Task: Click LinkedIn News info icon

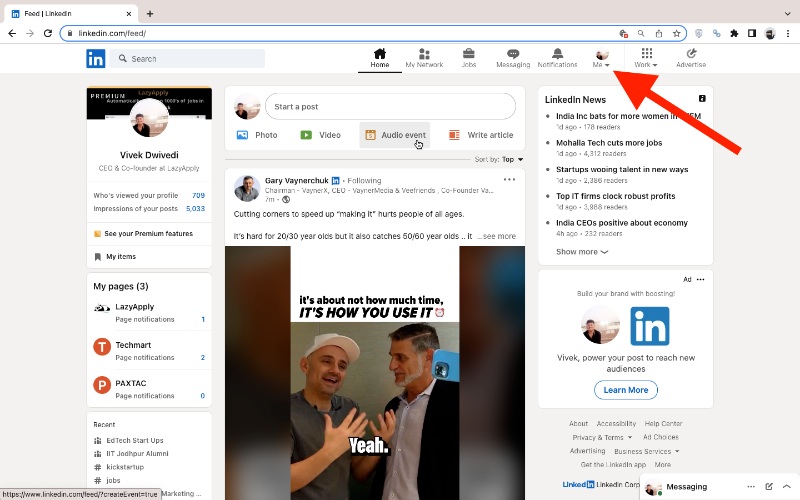Action: [702, 98]
